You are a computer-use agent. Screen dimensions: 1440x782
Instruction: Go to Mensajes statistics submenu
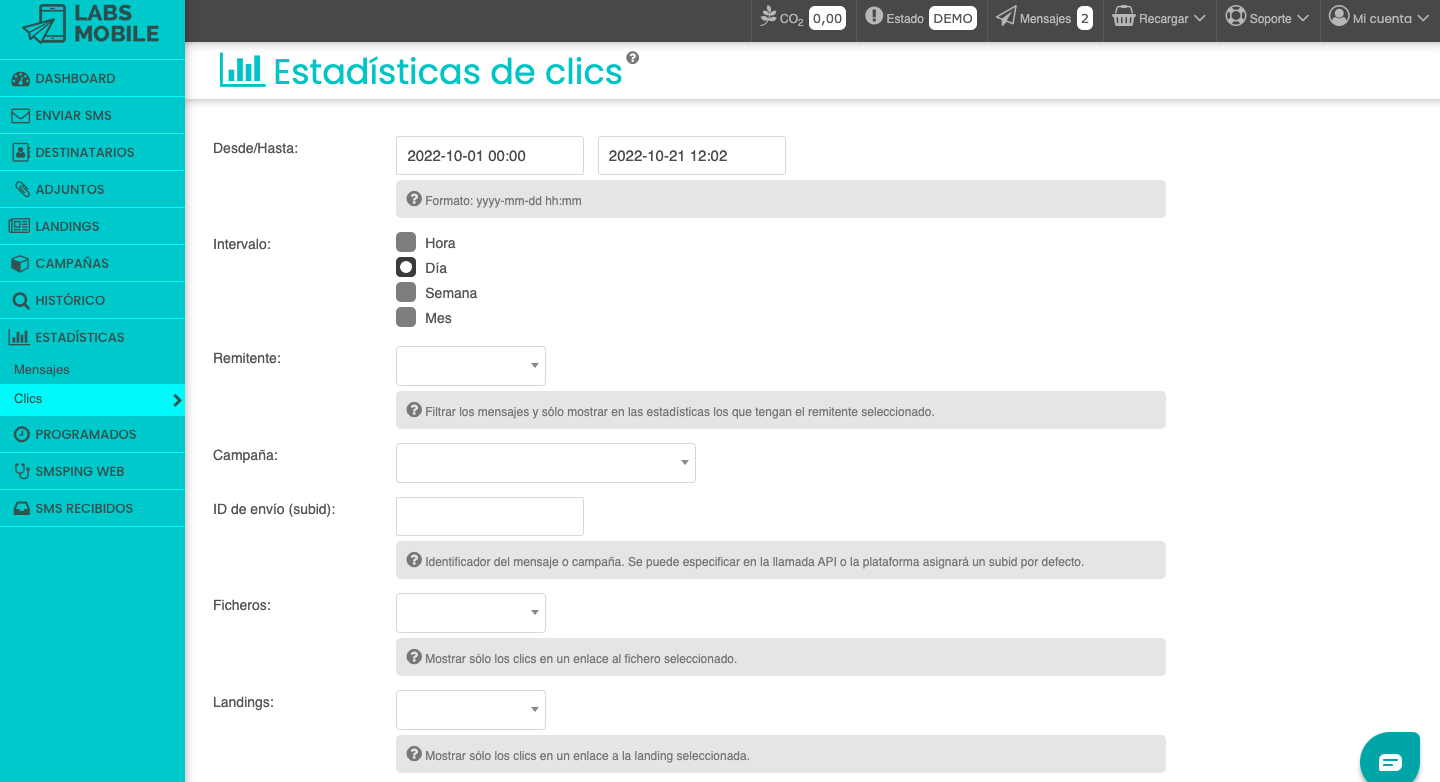coord(42,369)
